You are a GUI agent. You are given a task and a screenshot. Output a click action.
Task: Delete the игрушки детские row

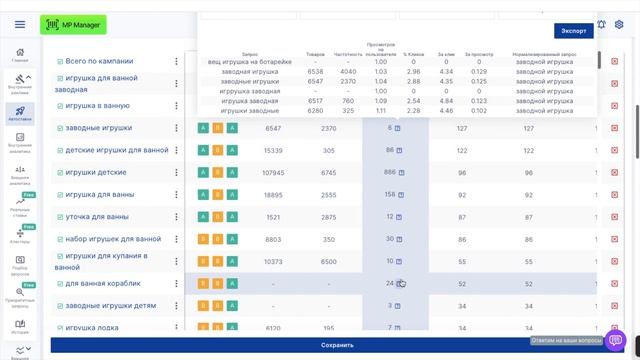pyautogui.click(x=614, y=172)
